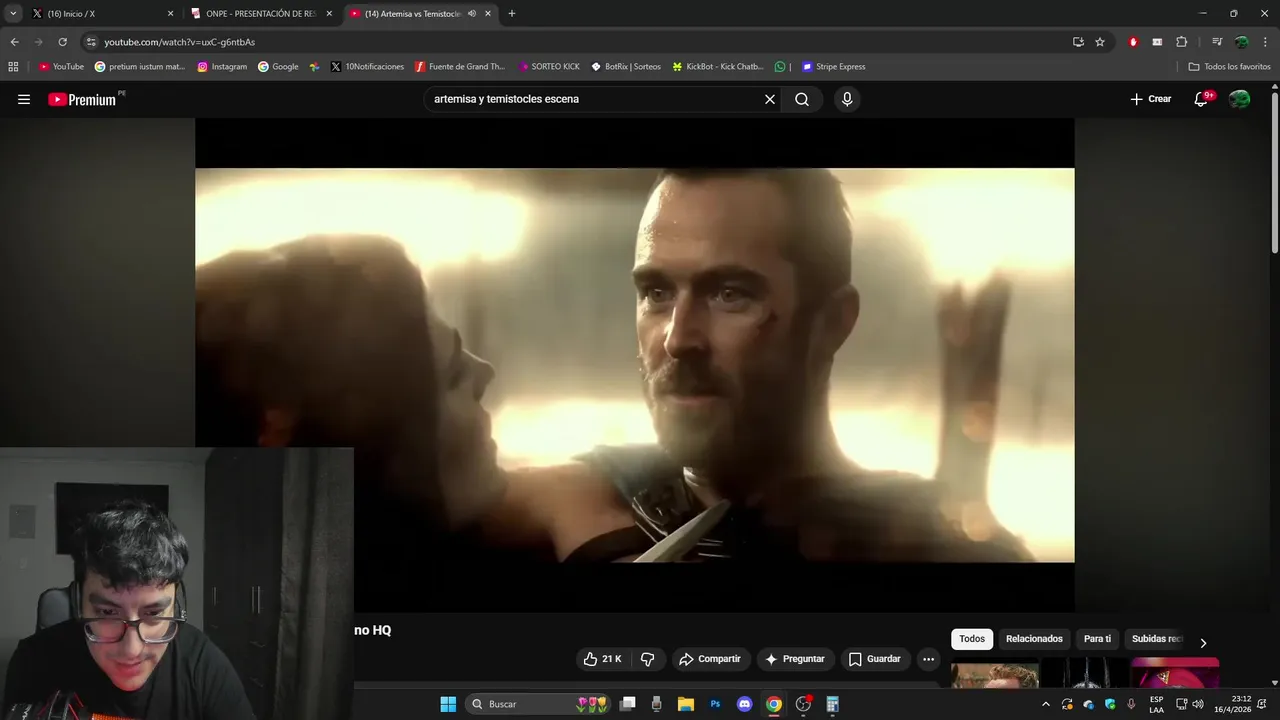1280x720 pixels.
Task: Click the taskbar Buscar search box
Action: [x=538, y=704]
